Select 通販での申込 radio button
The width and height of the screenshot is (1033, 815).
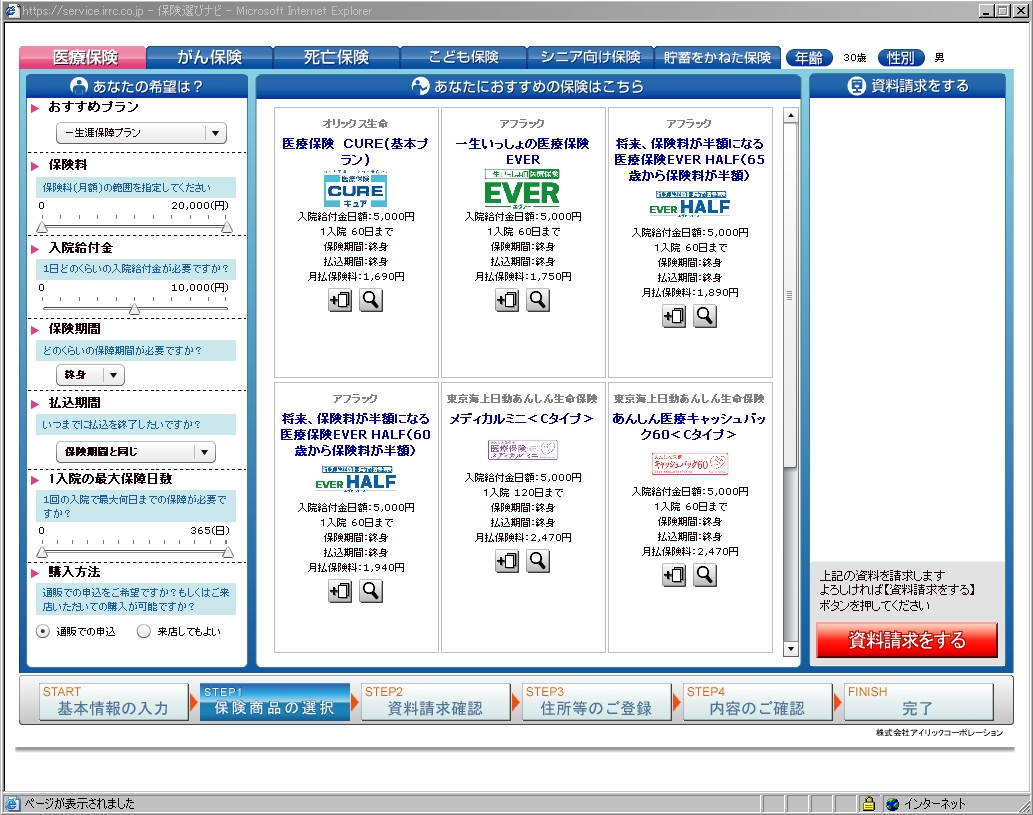pyautogui.click(x=43, y=631)
